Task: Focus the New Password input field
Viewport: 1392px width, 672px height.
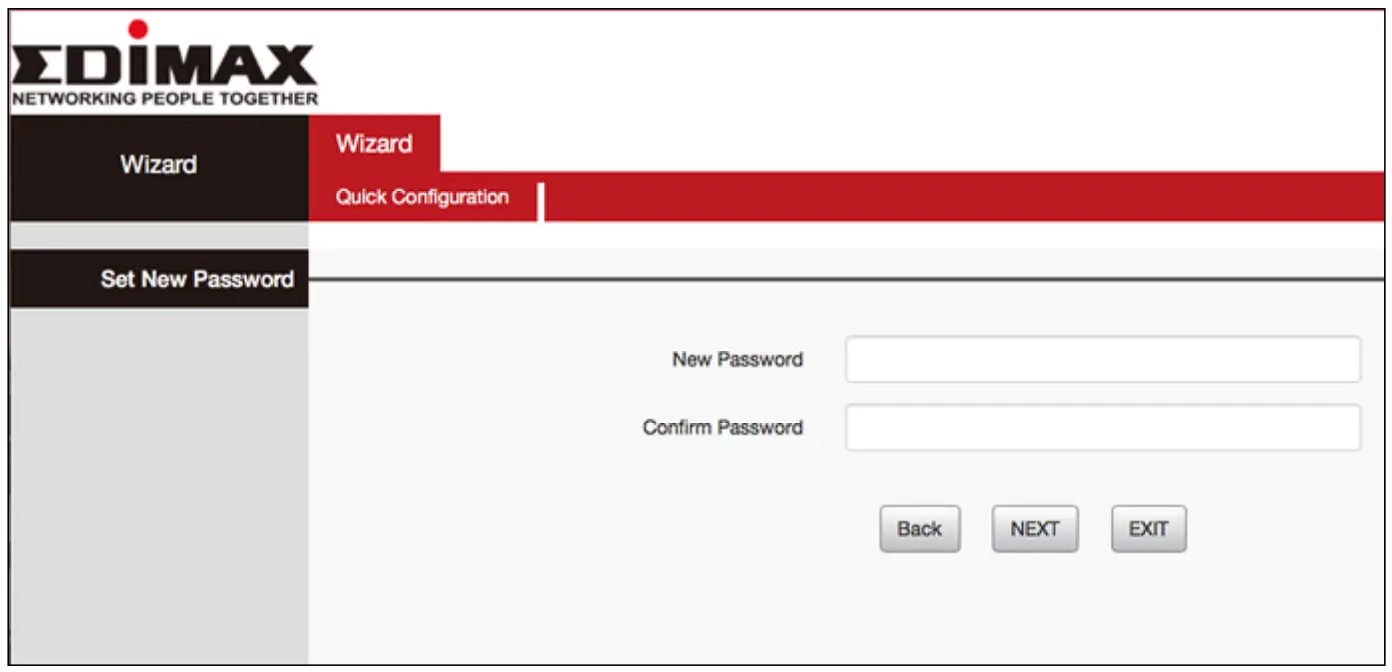Action: (1102, 360)
